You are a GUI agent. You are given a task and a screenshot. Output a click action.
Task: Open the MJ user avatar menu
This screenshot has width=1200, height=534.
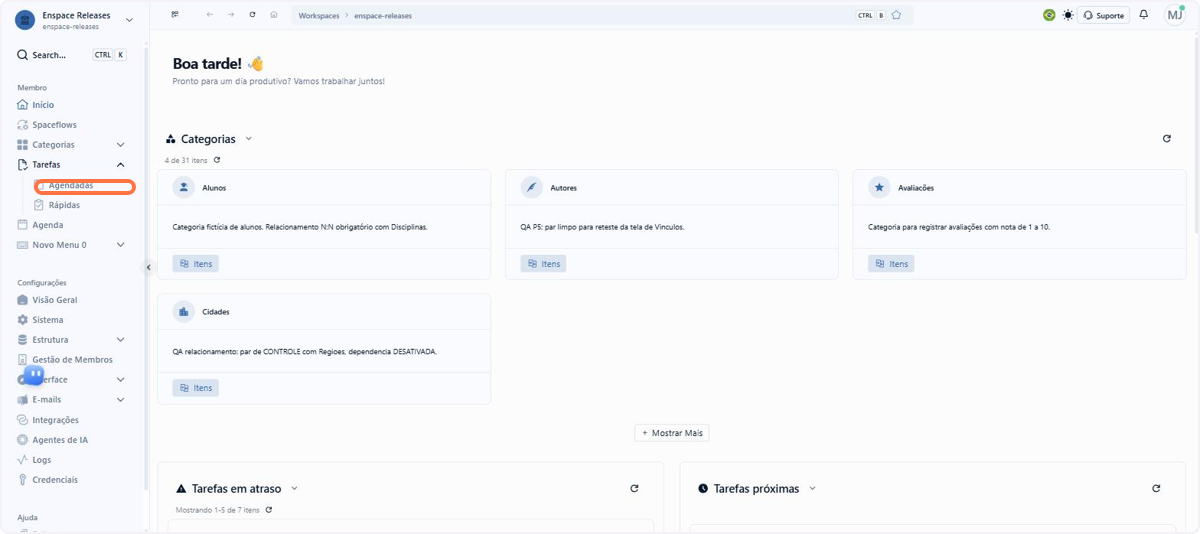pyautogui.click(x=1174, y=15)
